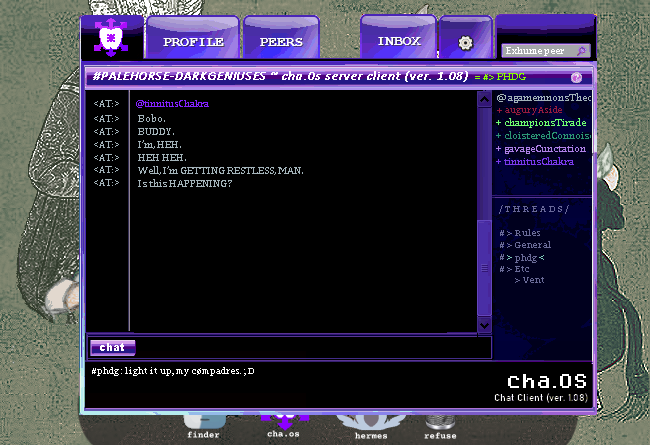The height and width of the screenshot is (445, 650).
Task: Click the message input field above chat button
Action: (x=310, y=347)
